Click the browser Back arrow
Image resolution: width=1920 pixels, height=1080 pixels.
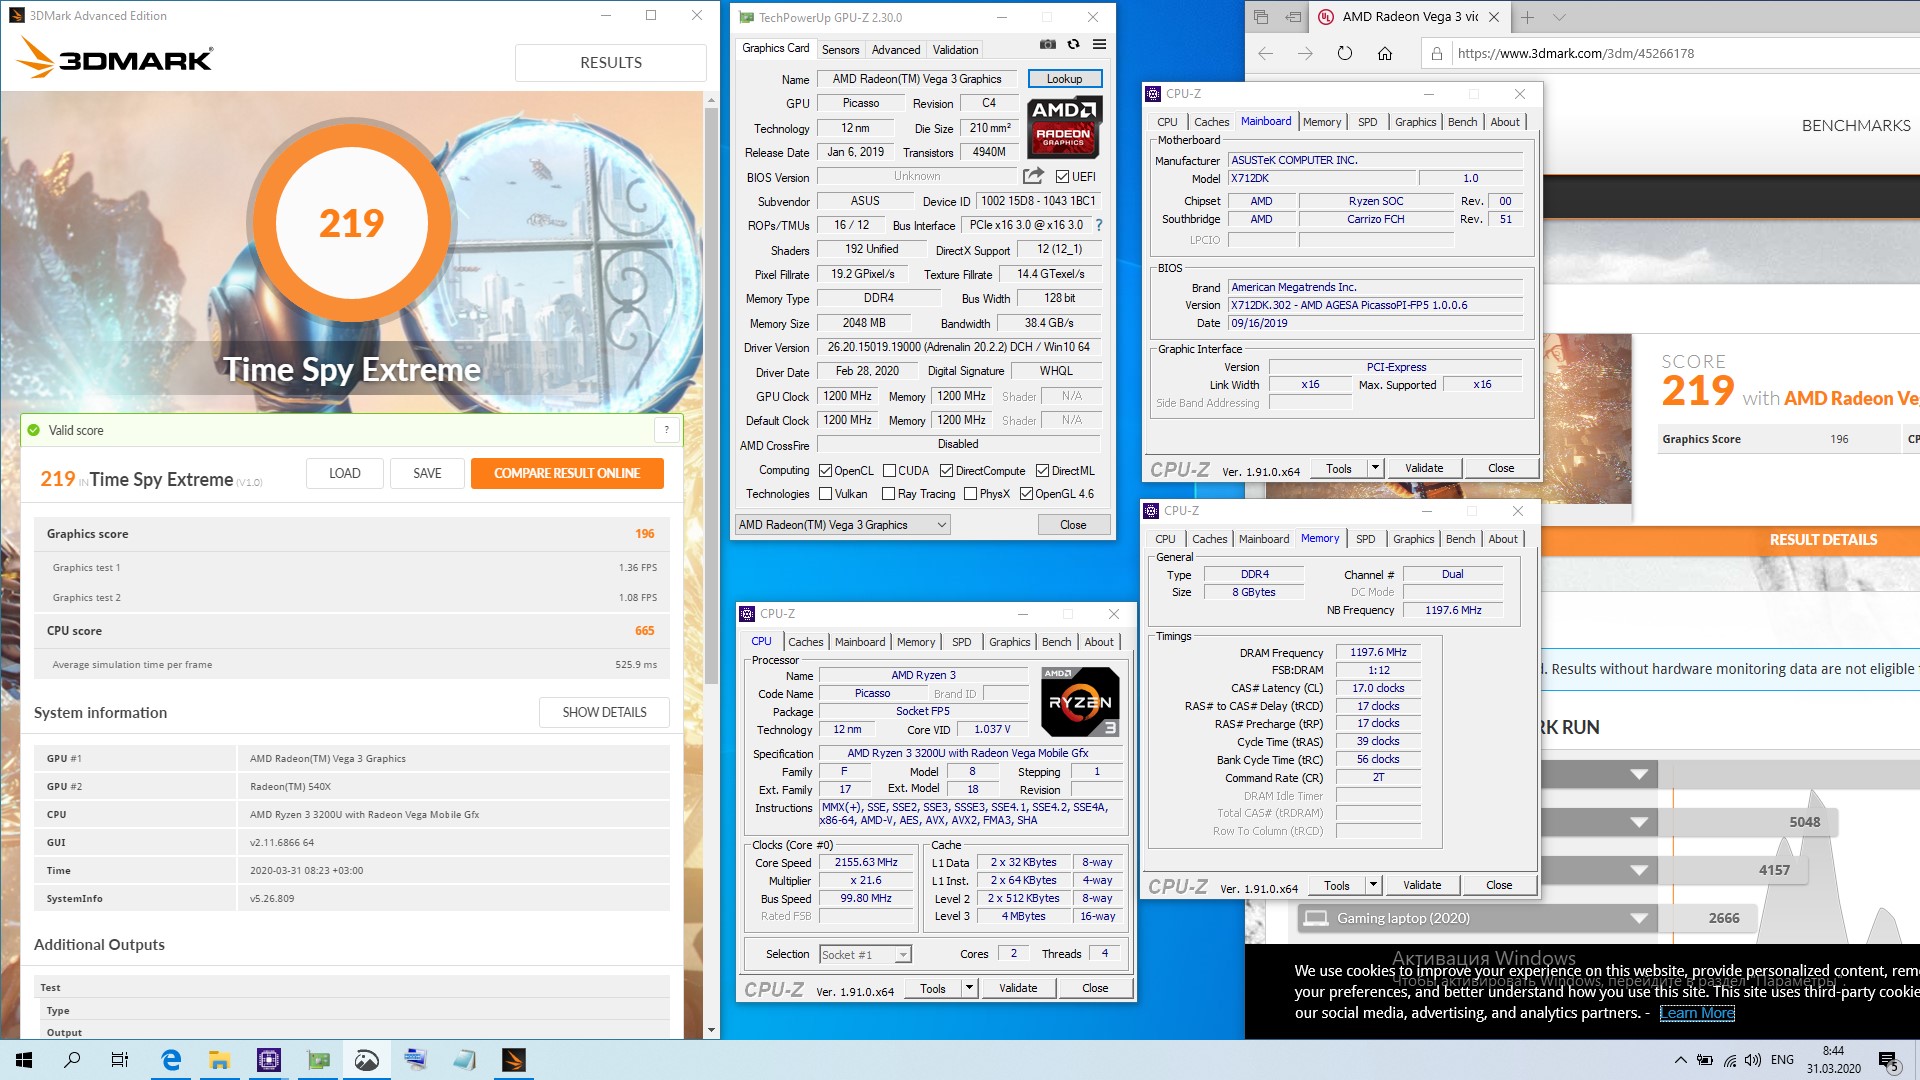click(x=1265, y=53)
